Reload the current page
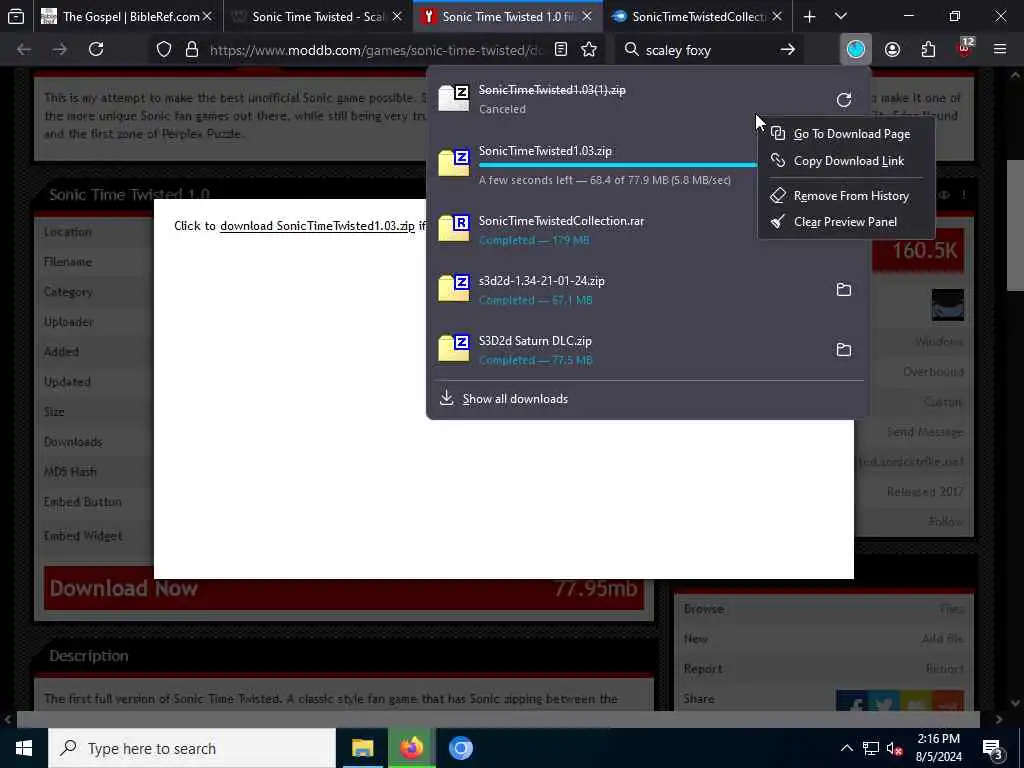The width and height of the screenshot is (1024, 768). pos(96,49)
